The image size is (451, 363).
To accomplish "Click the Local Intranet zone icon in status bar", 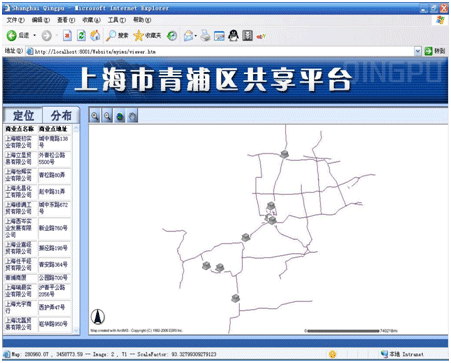I will (384, 354).
